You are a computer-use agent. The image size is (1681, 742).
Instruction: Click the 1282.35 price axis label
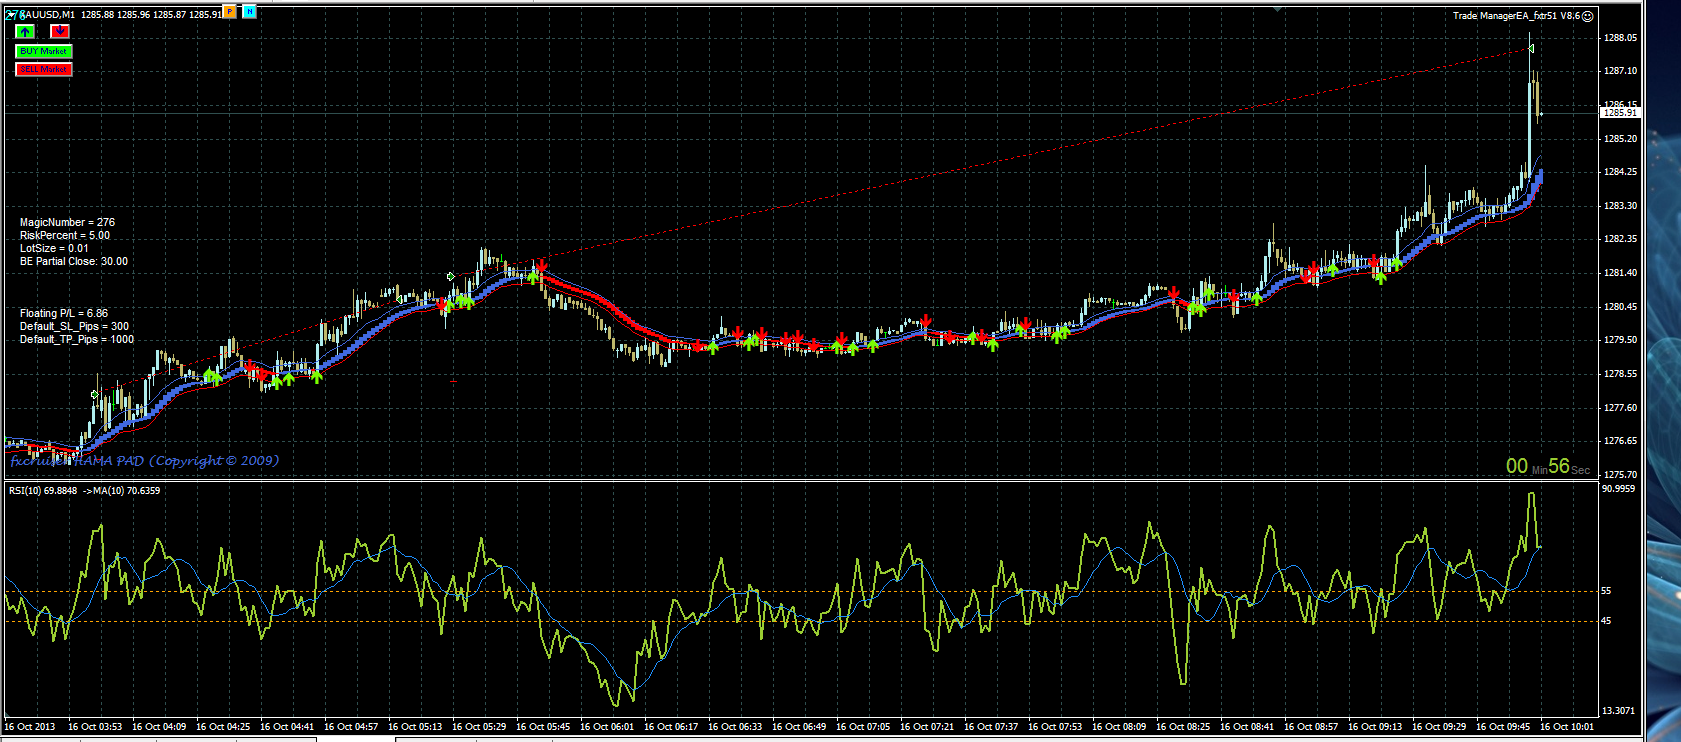coord(1621,239)
